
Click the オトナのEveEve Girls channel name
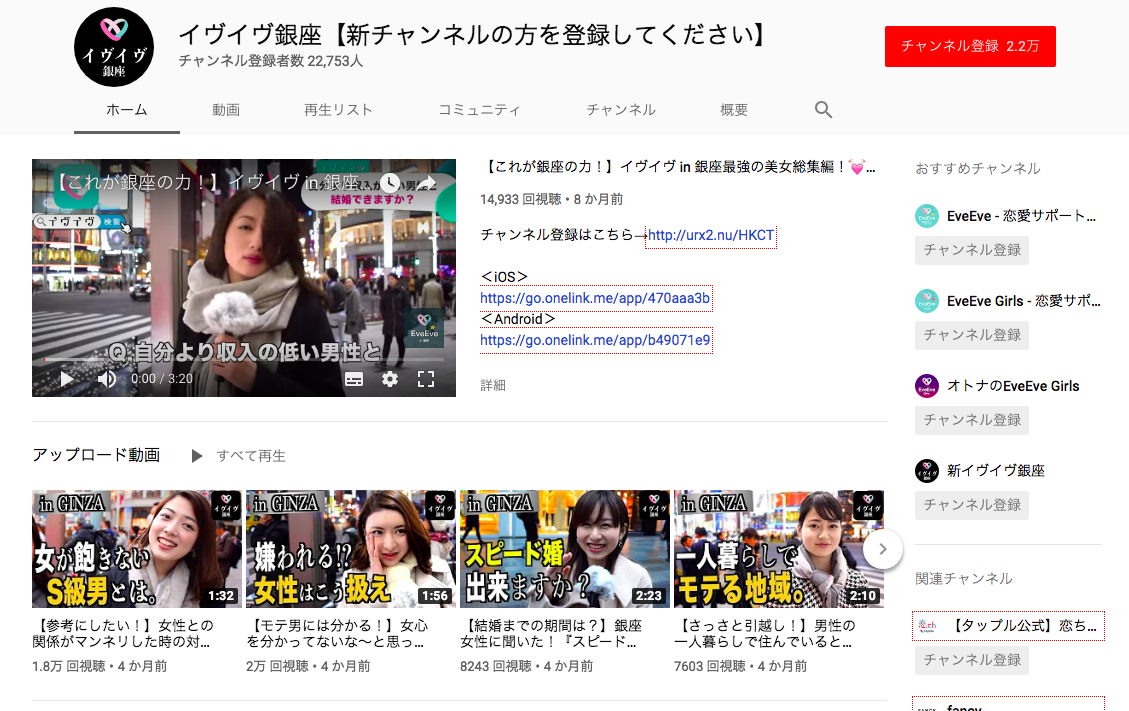point(1013,386)
